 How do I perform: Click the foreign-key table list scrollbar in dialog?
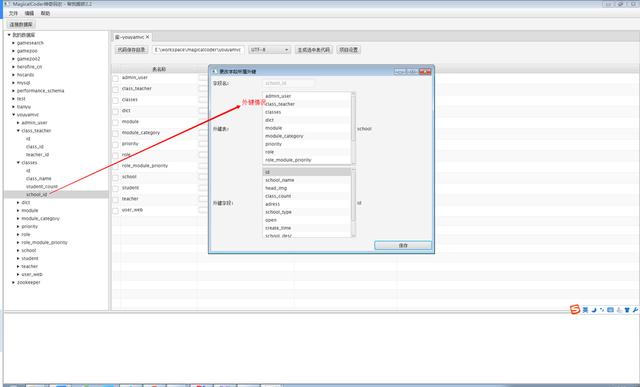[353, 128]
